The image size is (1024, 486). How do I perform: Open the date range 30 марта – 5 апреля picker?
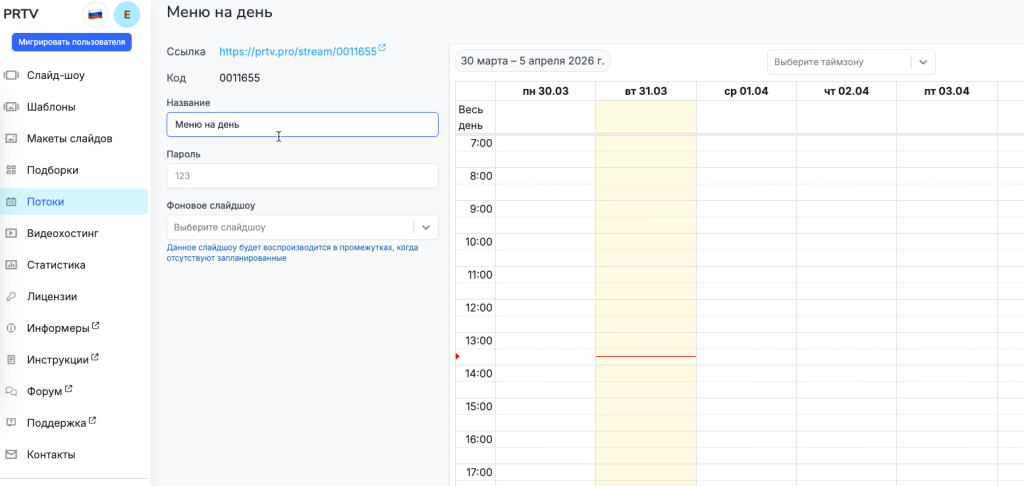pos(532,61)
